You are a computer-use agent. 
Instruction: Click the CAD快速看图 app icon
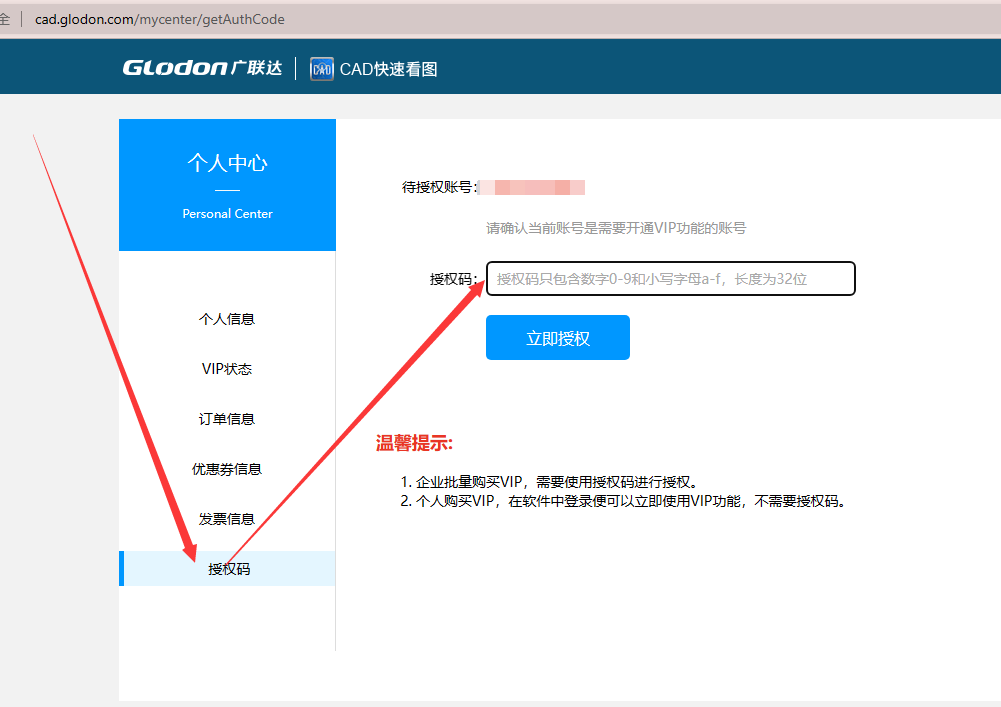322,69
